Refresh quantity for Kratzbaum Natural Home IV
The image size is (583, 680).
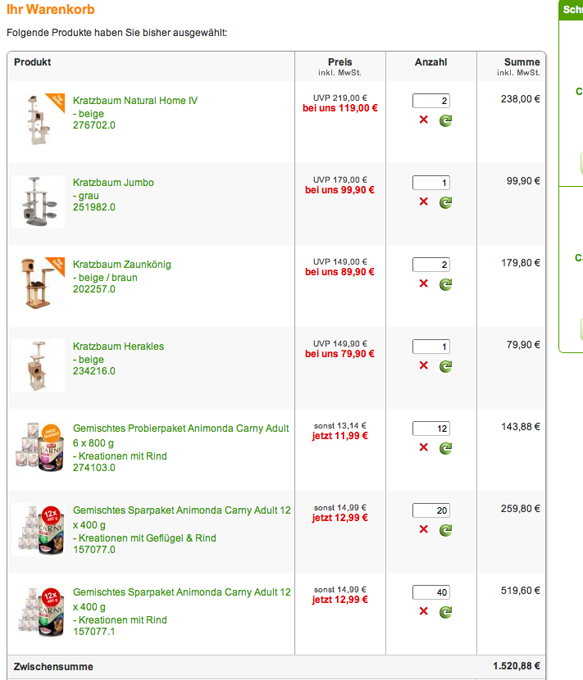(x=445, y=120)
